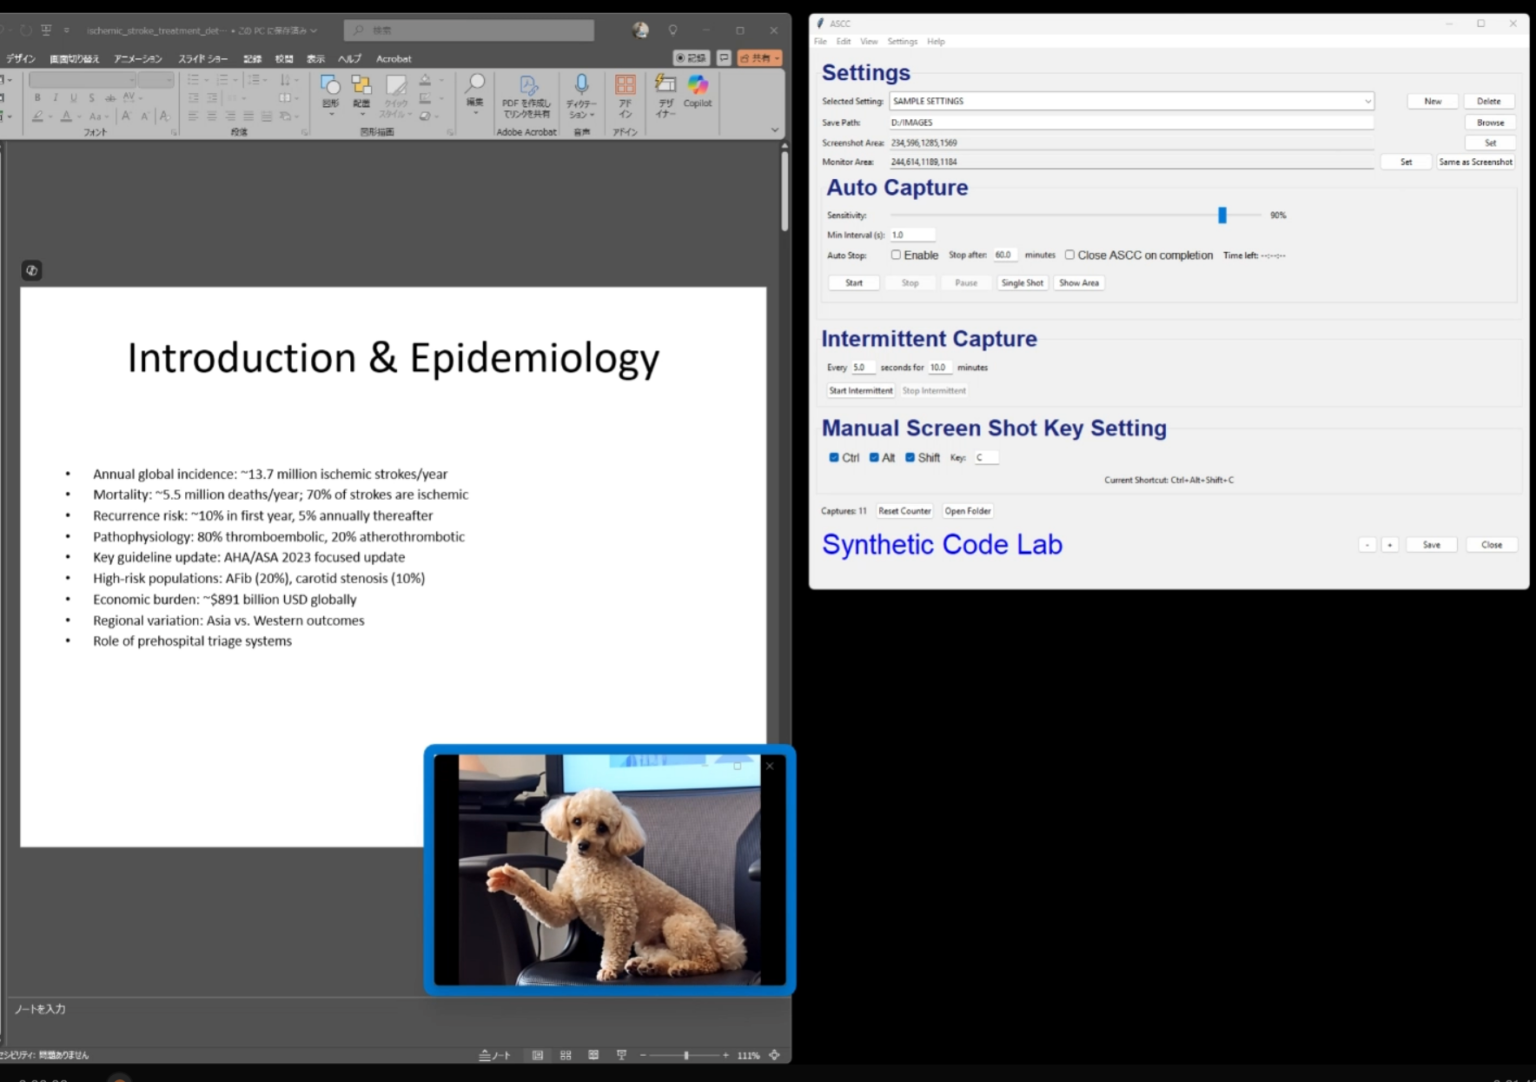Click the fit slide to window icon

point(774,1055)
